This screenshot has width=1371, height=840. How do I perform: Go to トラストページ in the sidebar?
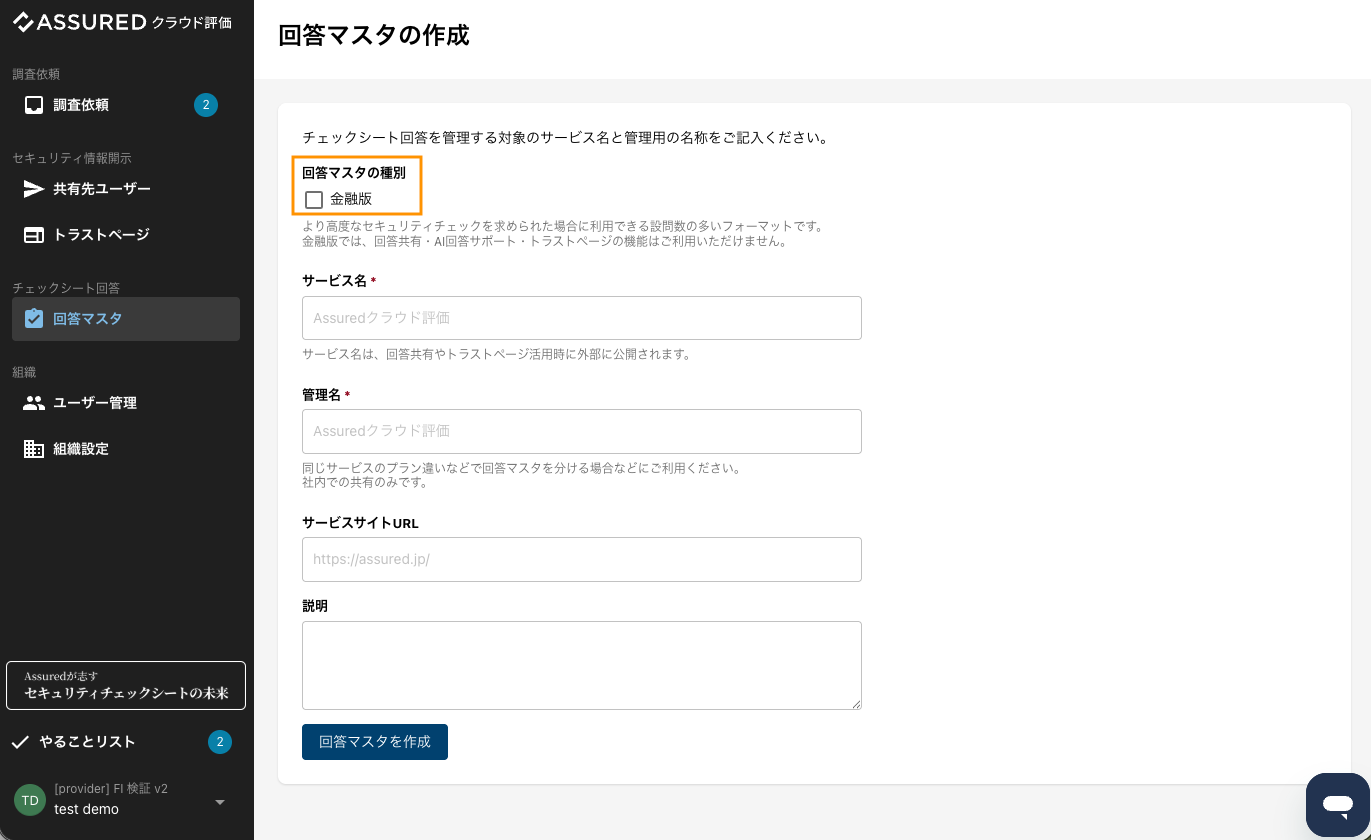point(126,235)
